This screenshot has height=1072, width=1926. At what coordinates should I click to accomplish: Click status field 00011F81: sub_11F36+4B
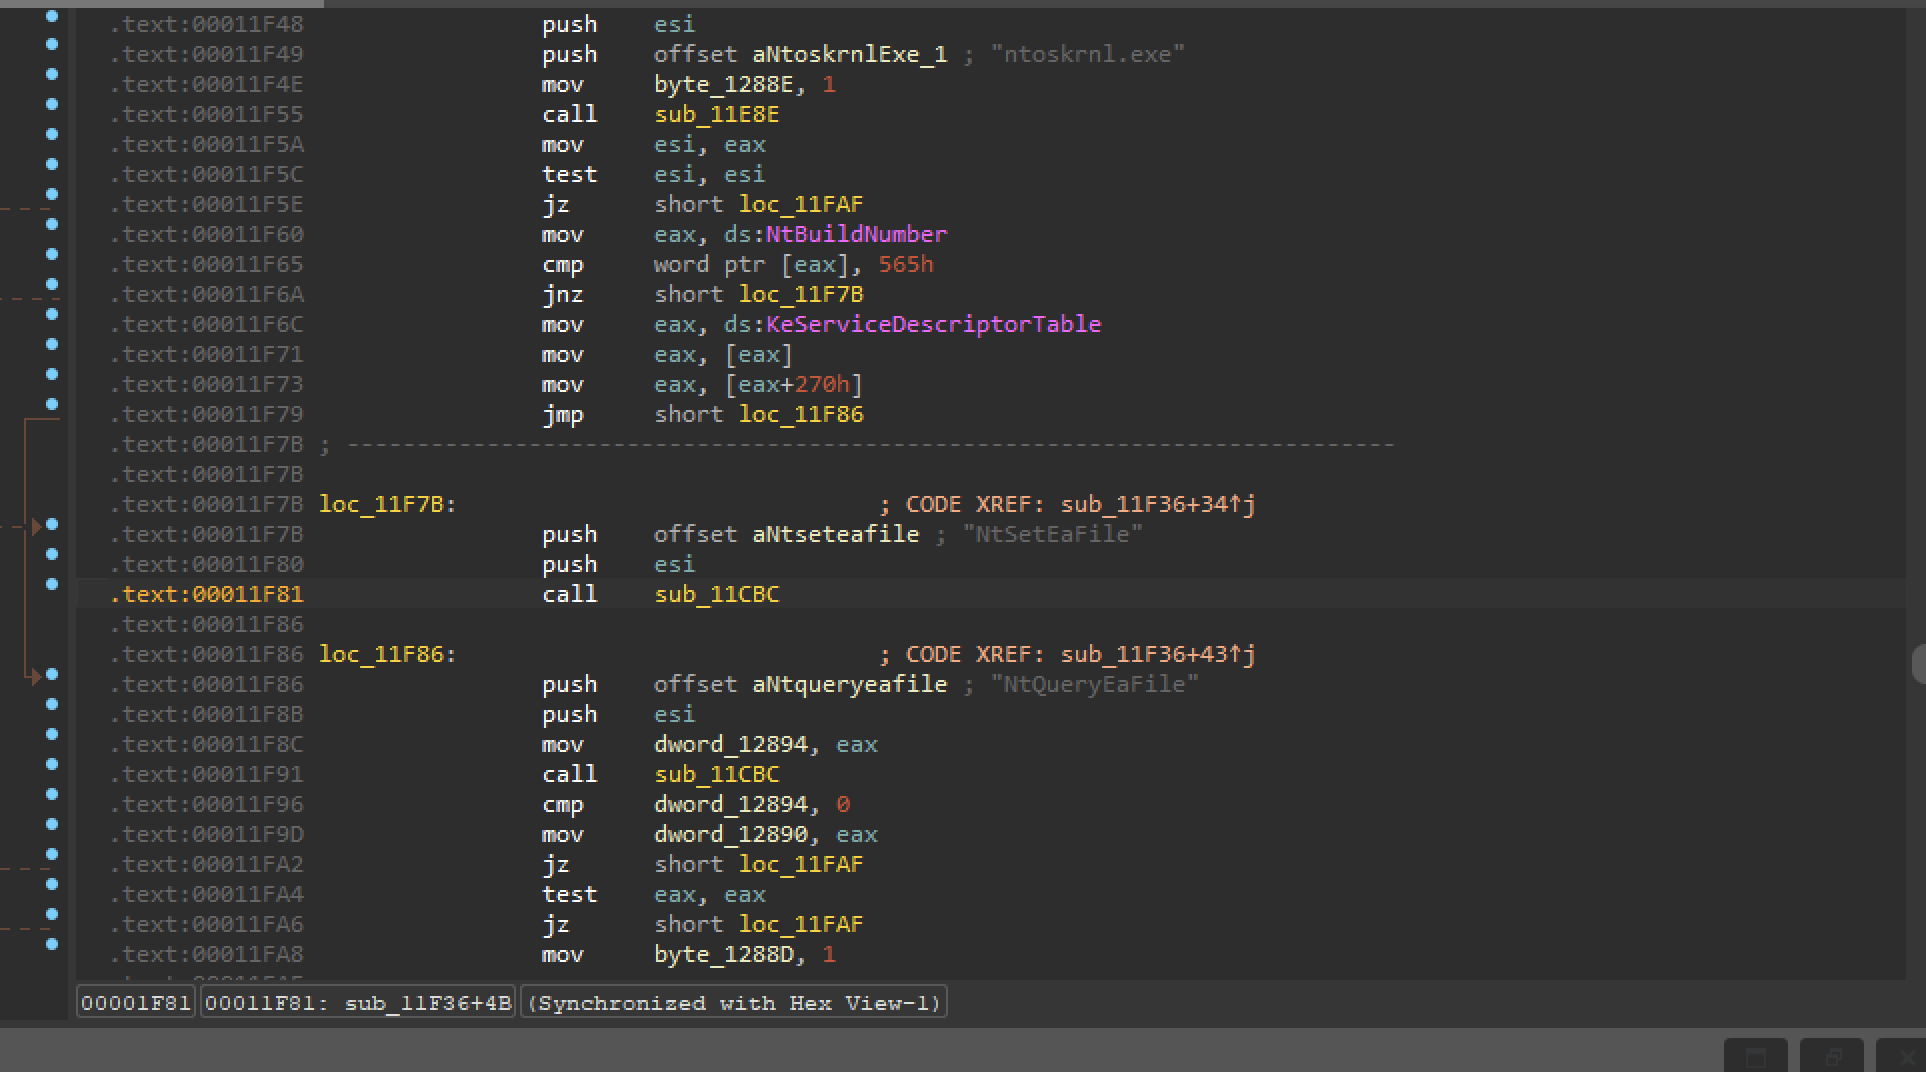click(x=358, y=1002)
